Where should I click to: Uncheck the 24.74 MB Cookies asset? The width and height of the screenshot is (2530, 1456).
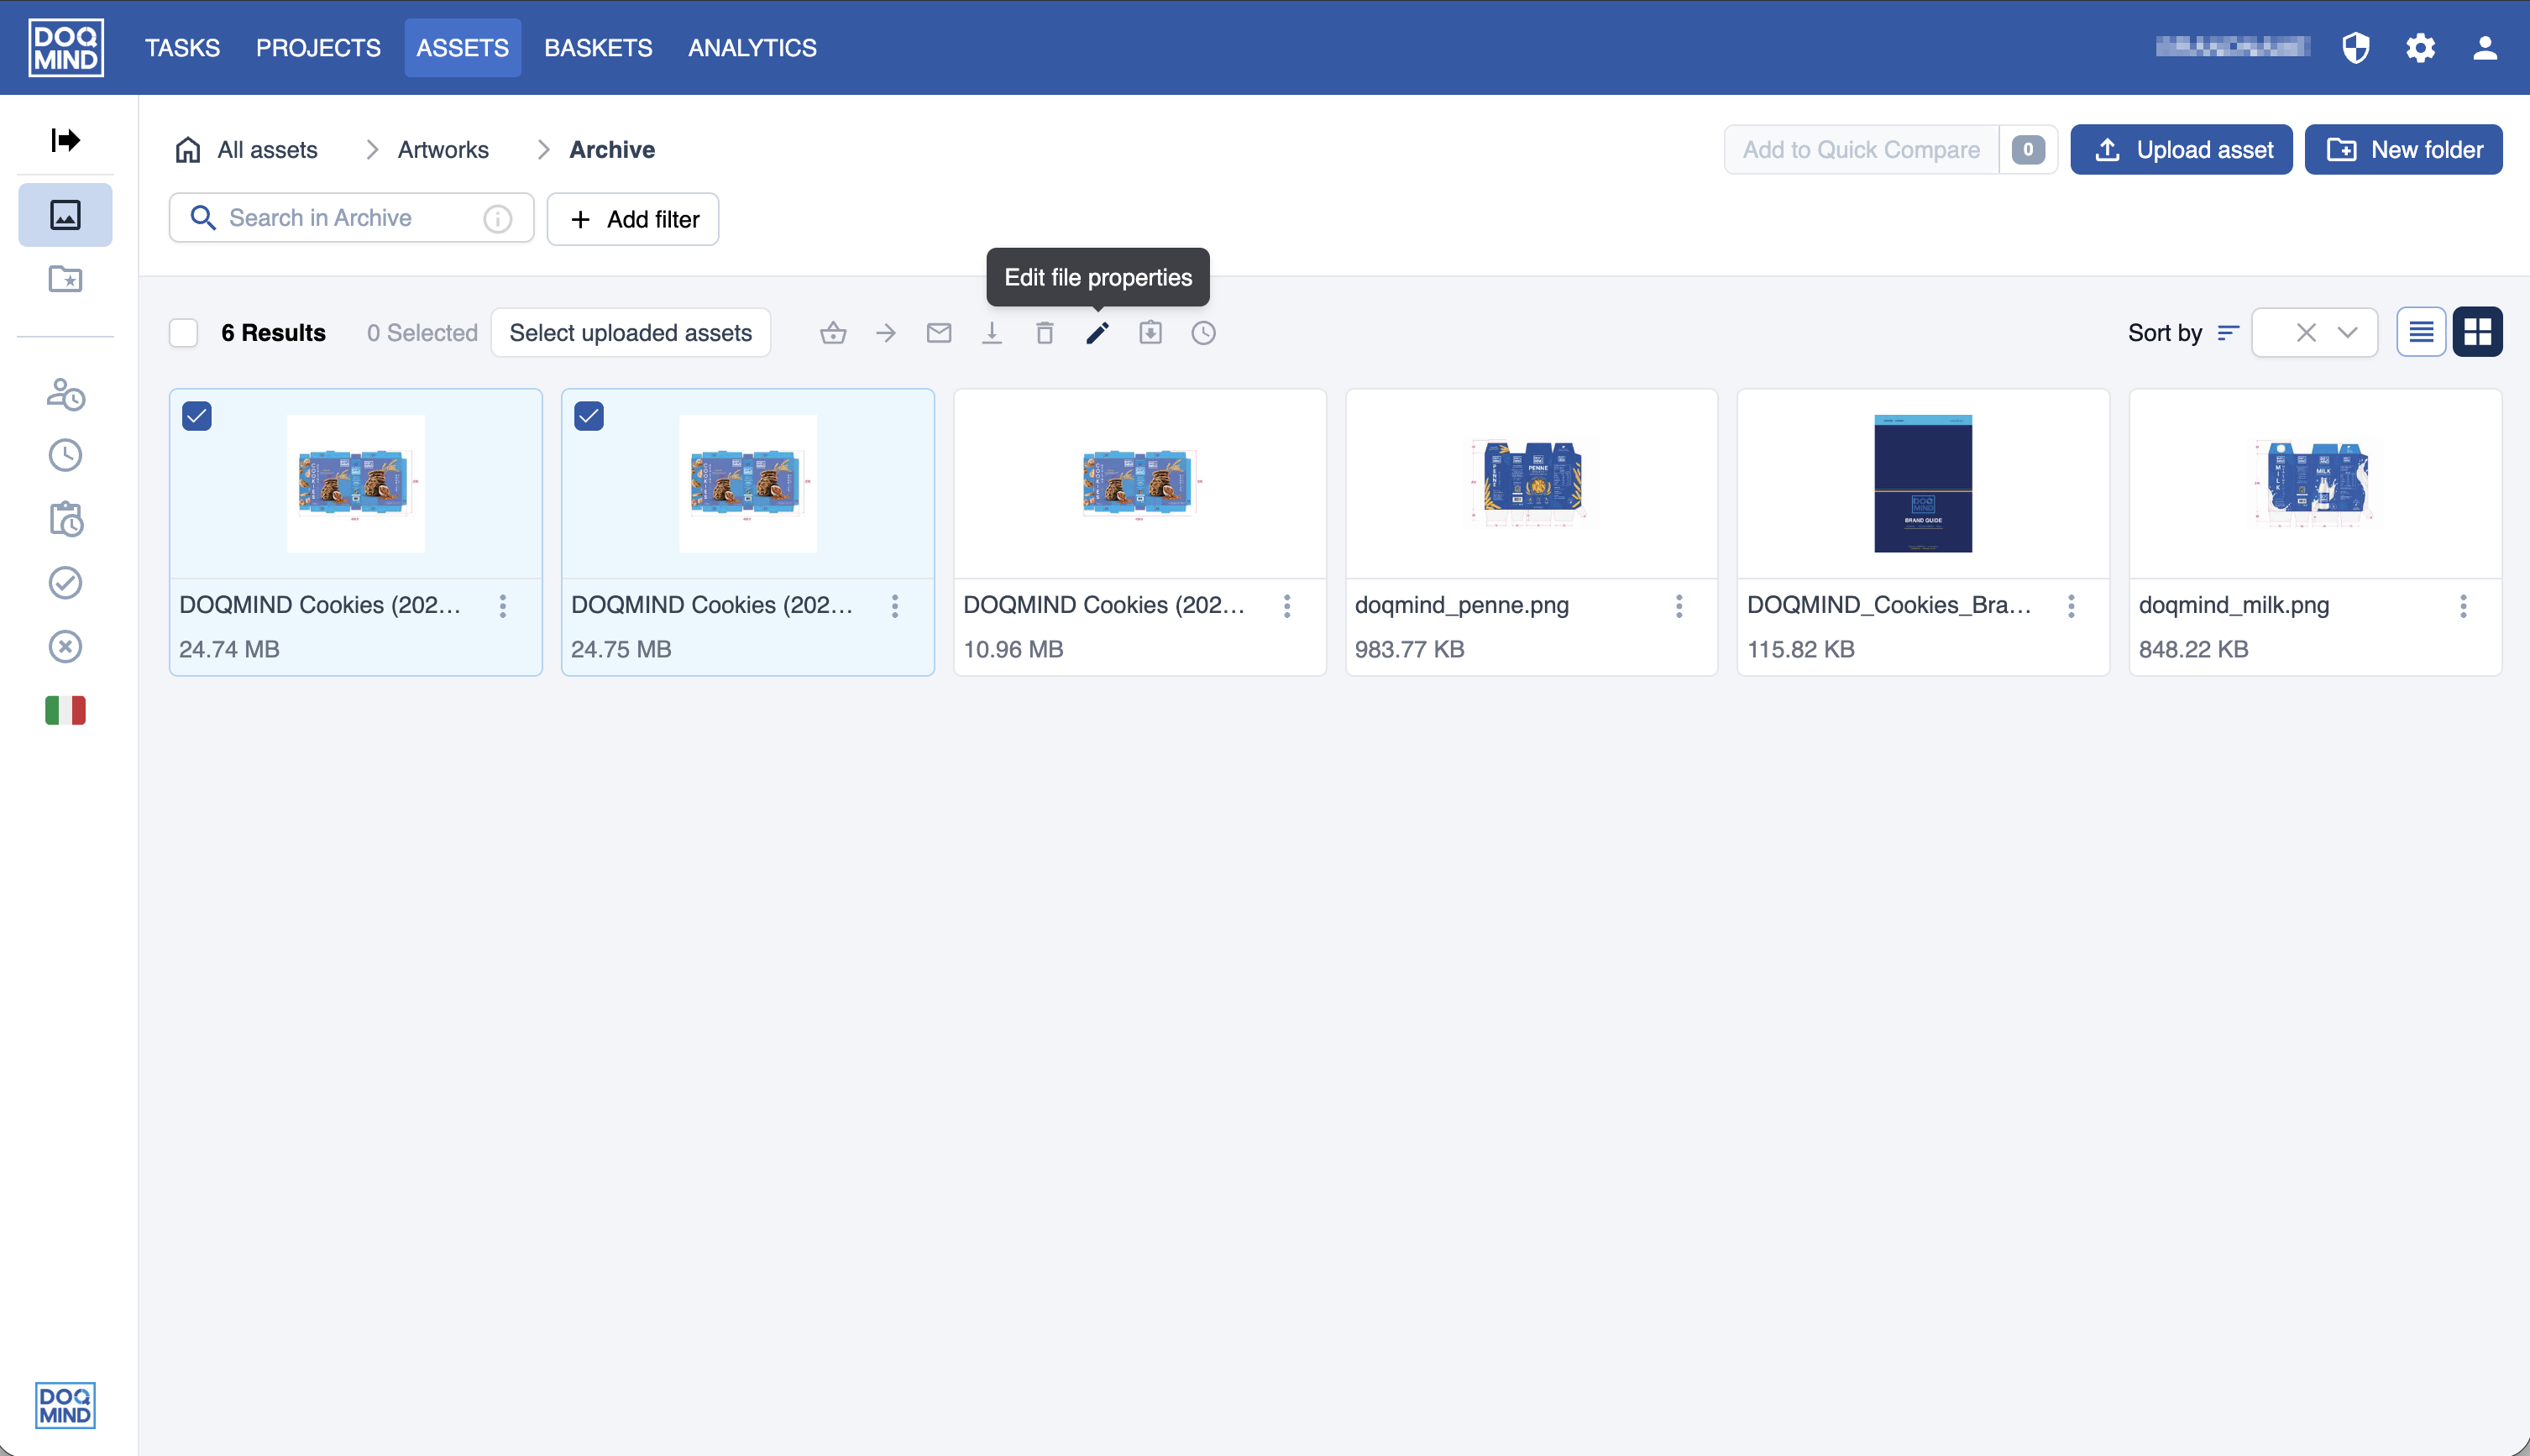tap(197, 416)
